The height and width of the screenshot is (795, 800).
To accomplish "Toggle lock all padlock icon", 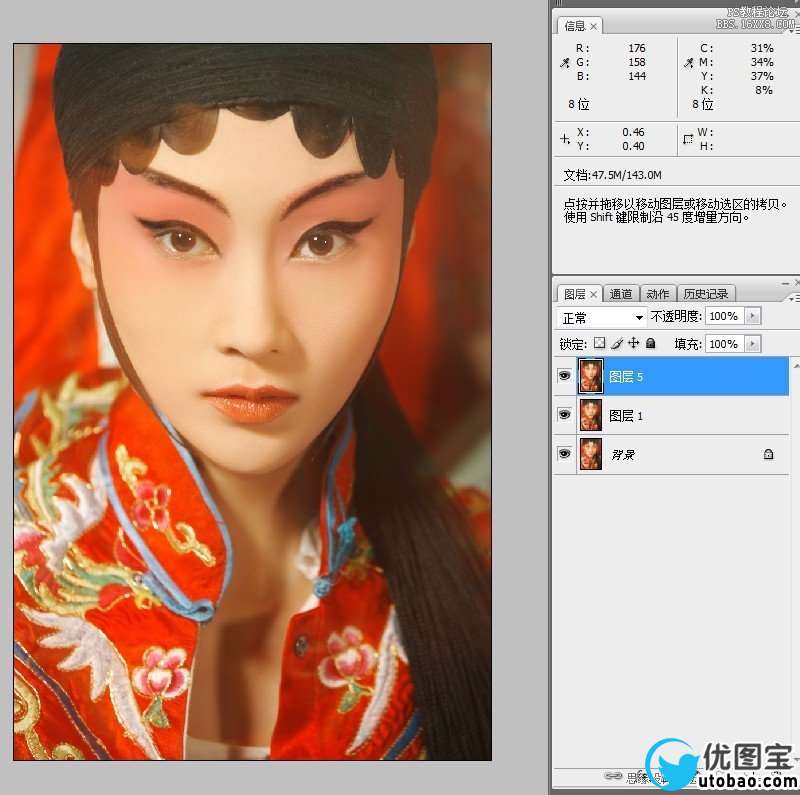I will (651, 343).
